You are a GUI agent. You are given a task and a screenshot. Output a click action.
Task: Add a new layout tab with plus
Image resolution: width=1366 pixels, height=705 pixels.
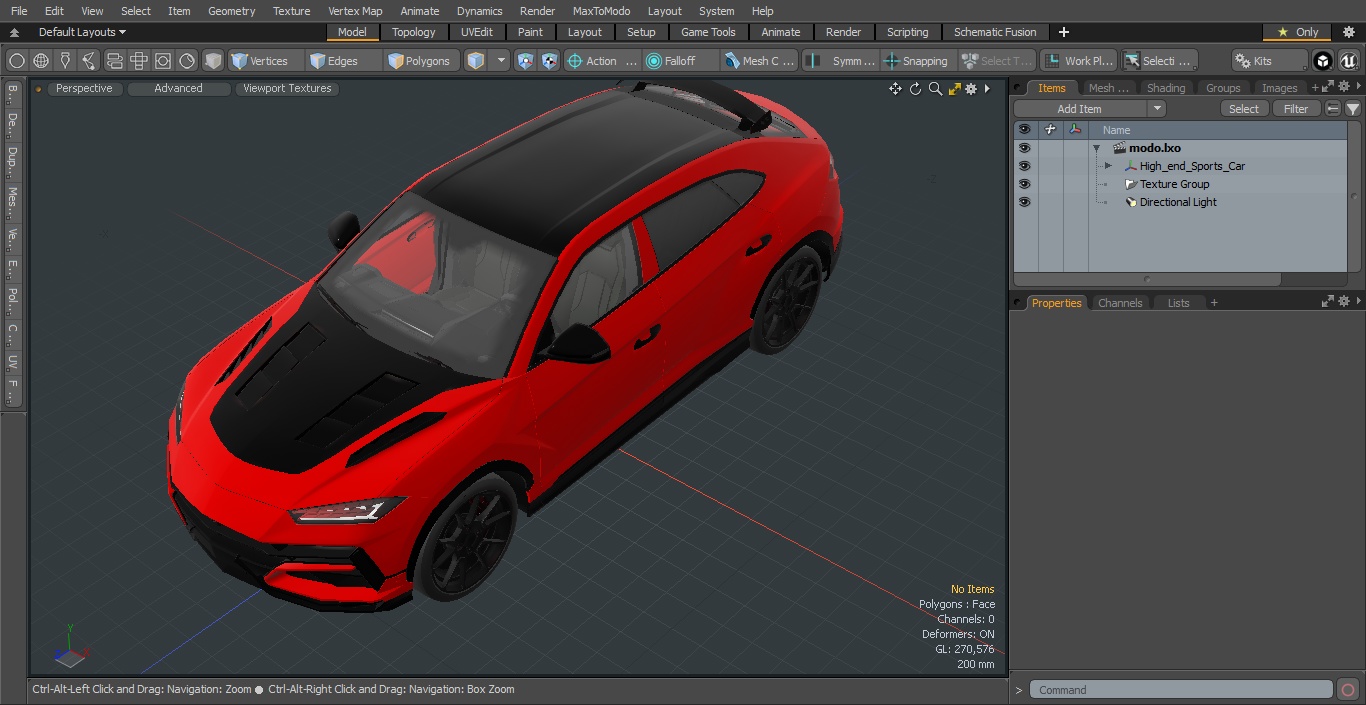point(1063,32)
